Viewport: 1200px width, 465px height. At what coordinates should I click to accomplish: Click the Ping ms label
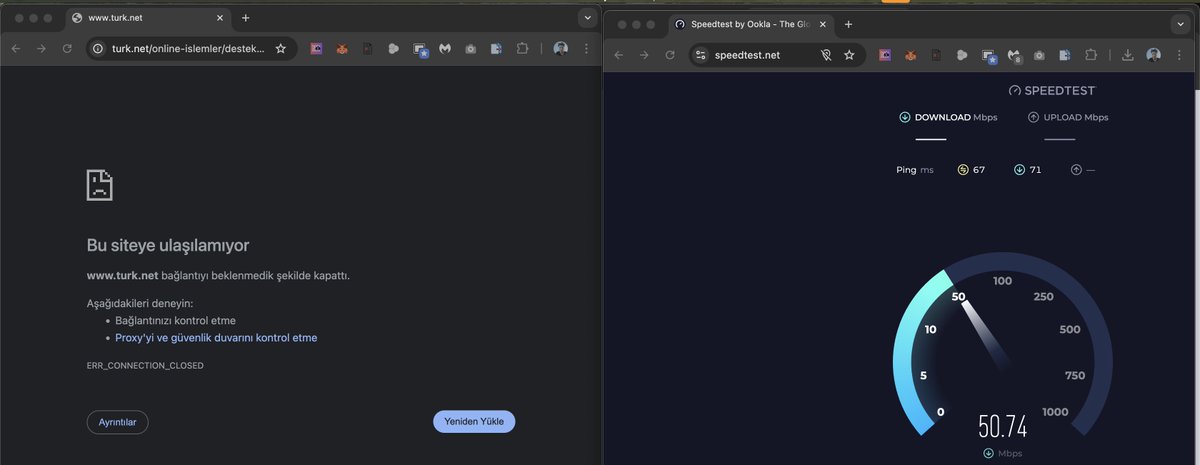point(915,170)
